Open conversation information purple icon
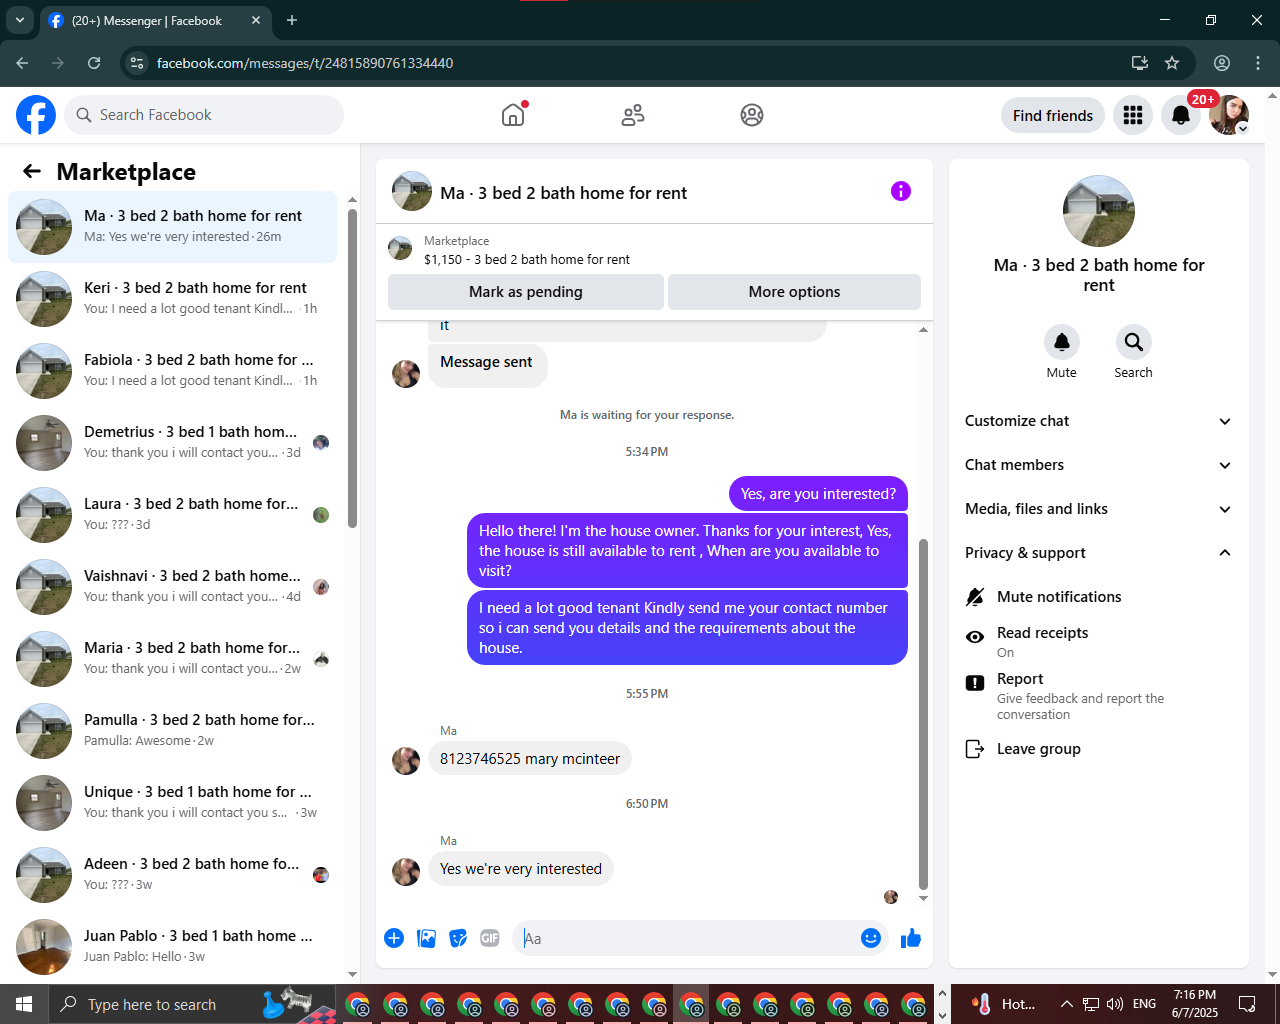 pos(901,191)
